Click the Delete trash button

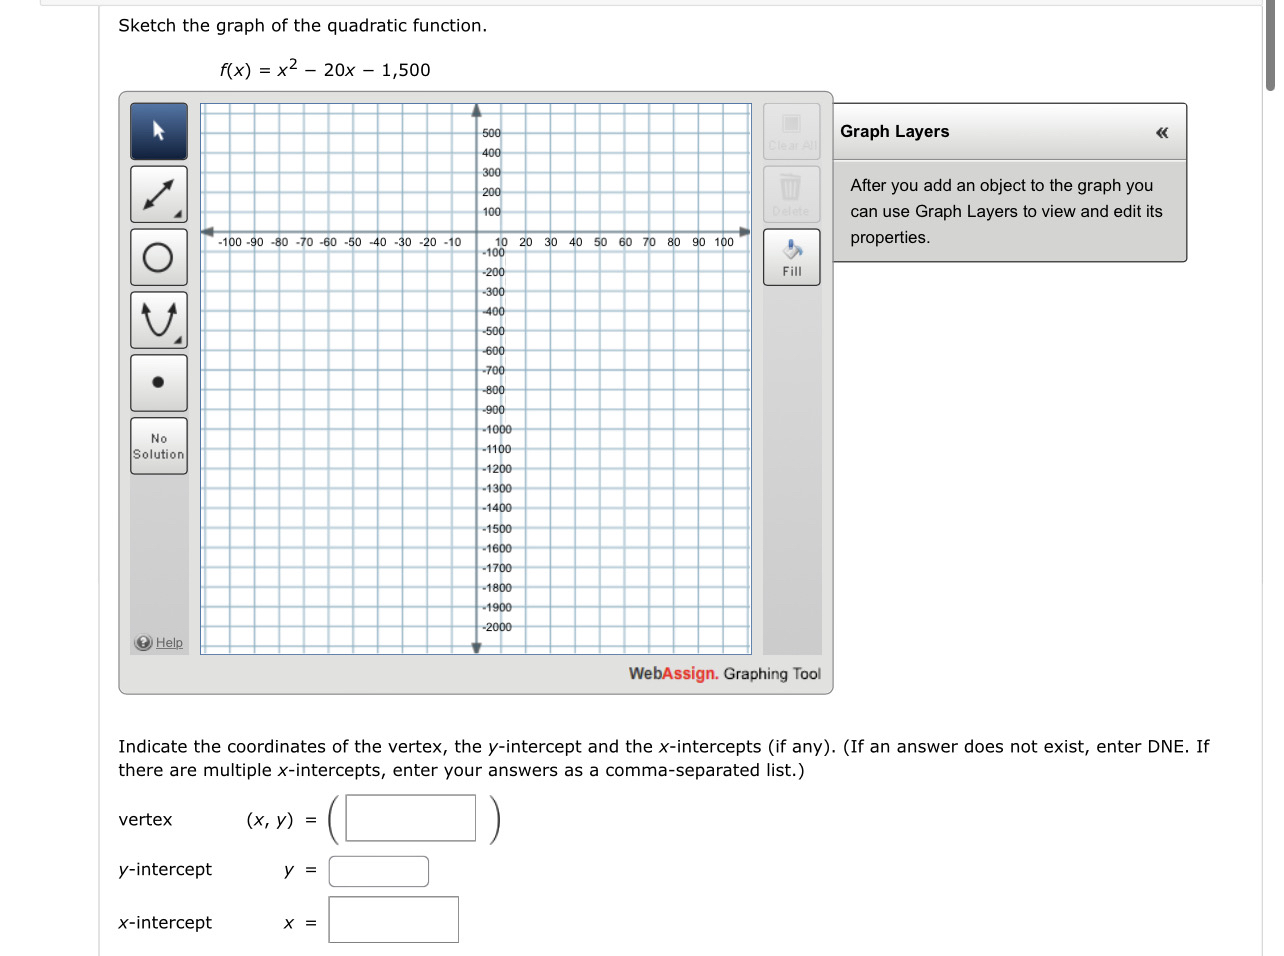coord(792,194)
